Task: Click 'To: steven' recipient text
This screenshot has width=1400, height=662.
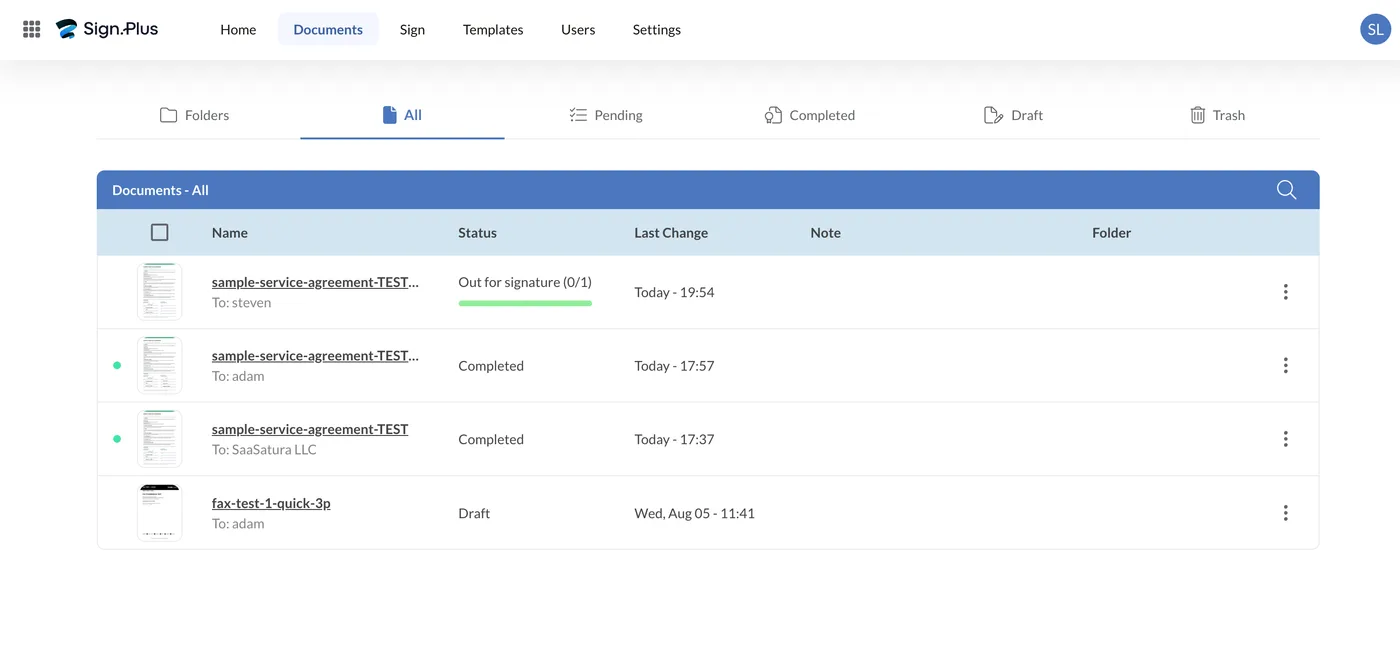Action: tap(241, 303)
